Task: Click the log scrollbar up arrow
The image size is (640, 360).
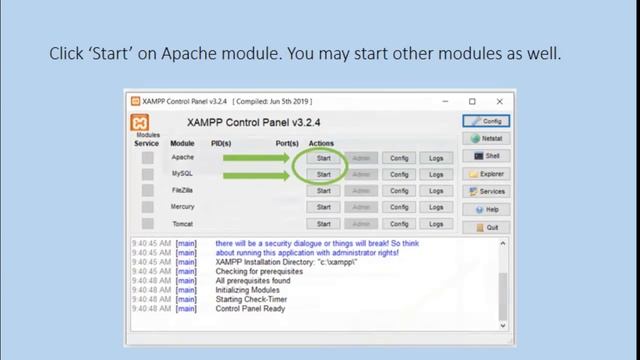Action: tap(503, 243)
